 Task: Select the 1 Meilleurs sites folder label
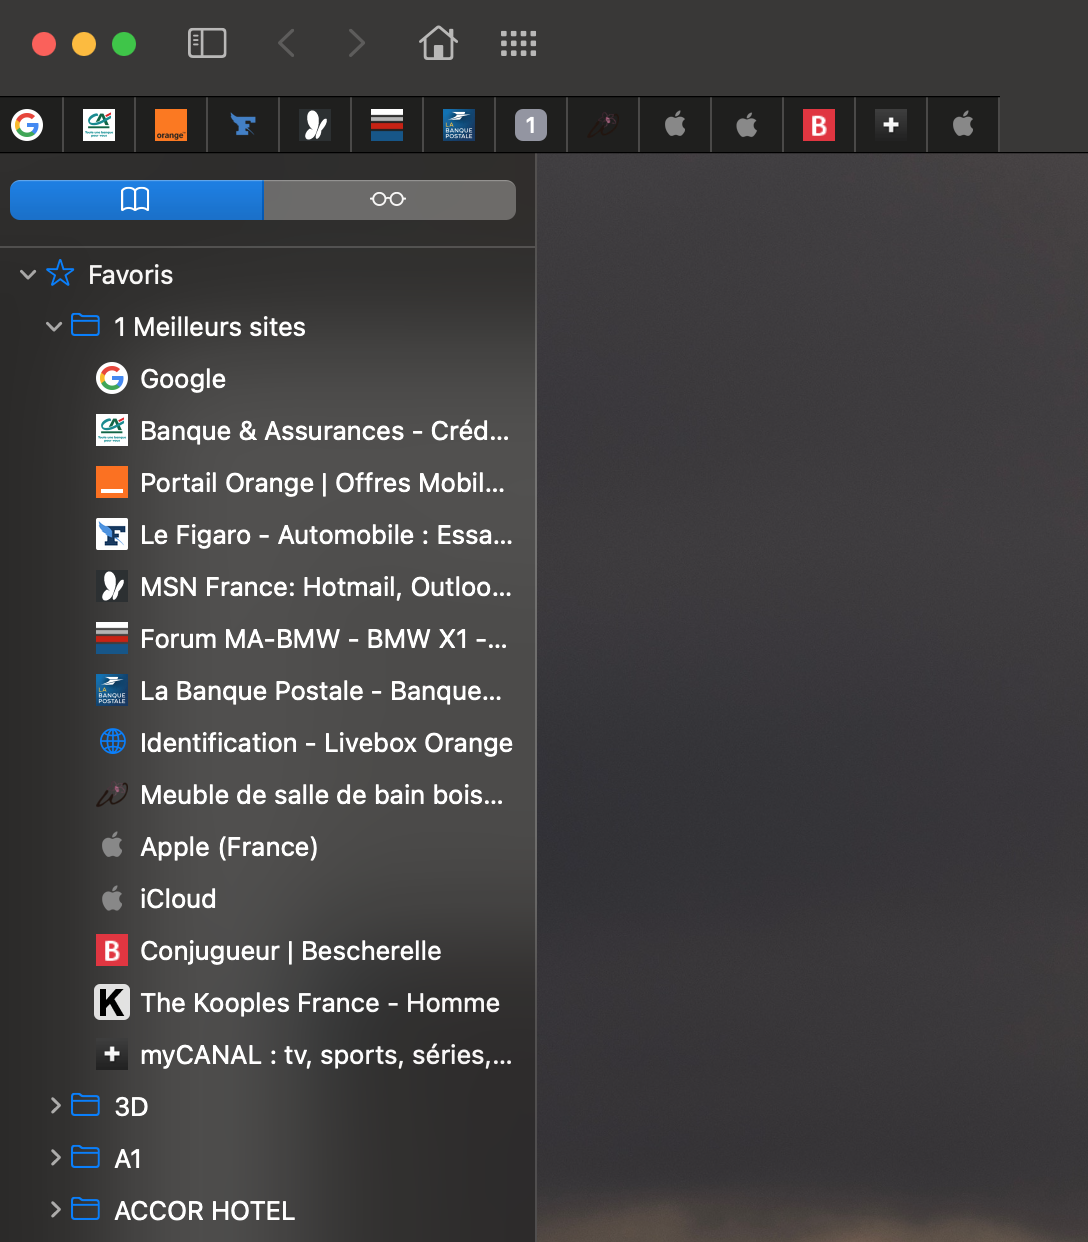point(210,327)
